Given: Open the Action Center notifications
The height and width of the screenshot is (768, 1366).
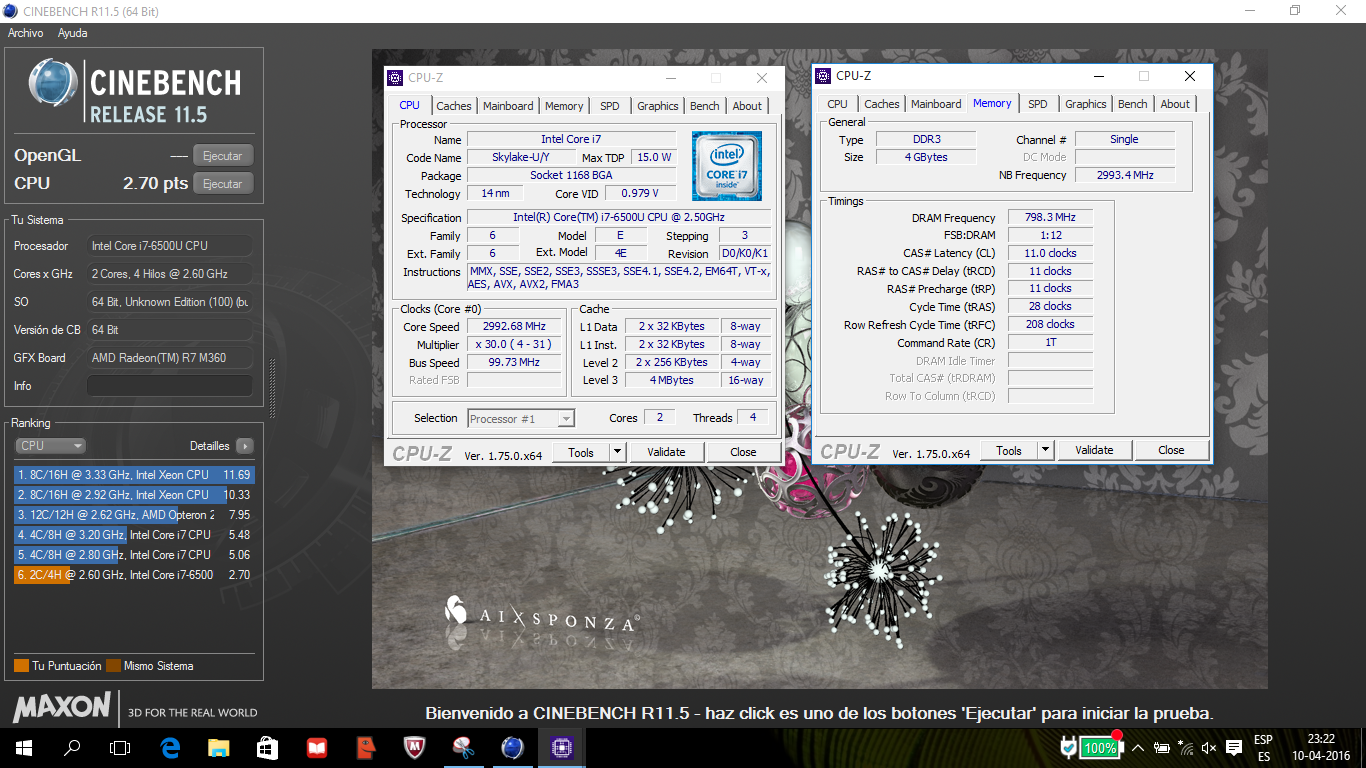Looking at the screenshot, I should point(1234,747).
